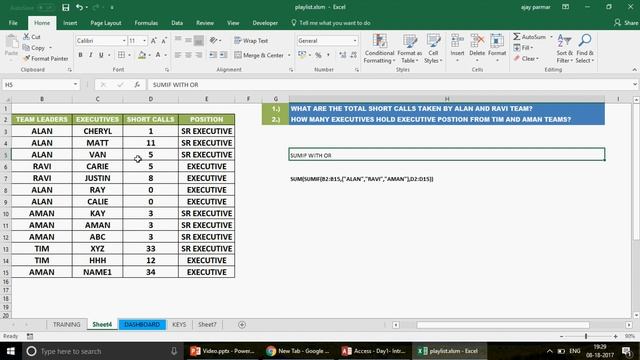640x360 pixels.
Task: Apply Percent Style format
Action: pos(318,55)
